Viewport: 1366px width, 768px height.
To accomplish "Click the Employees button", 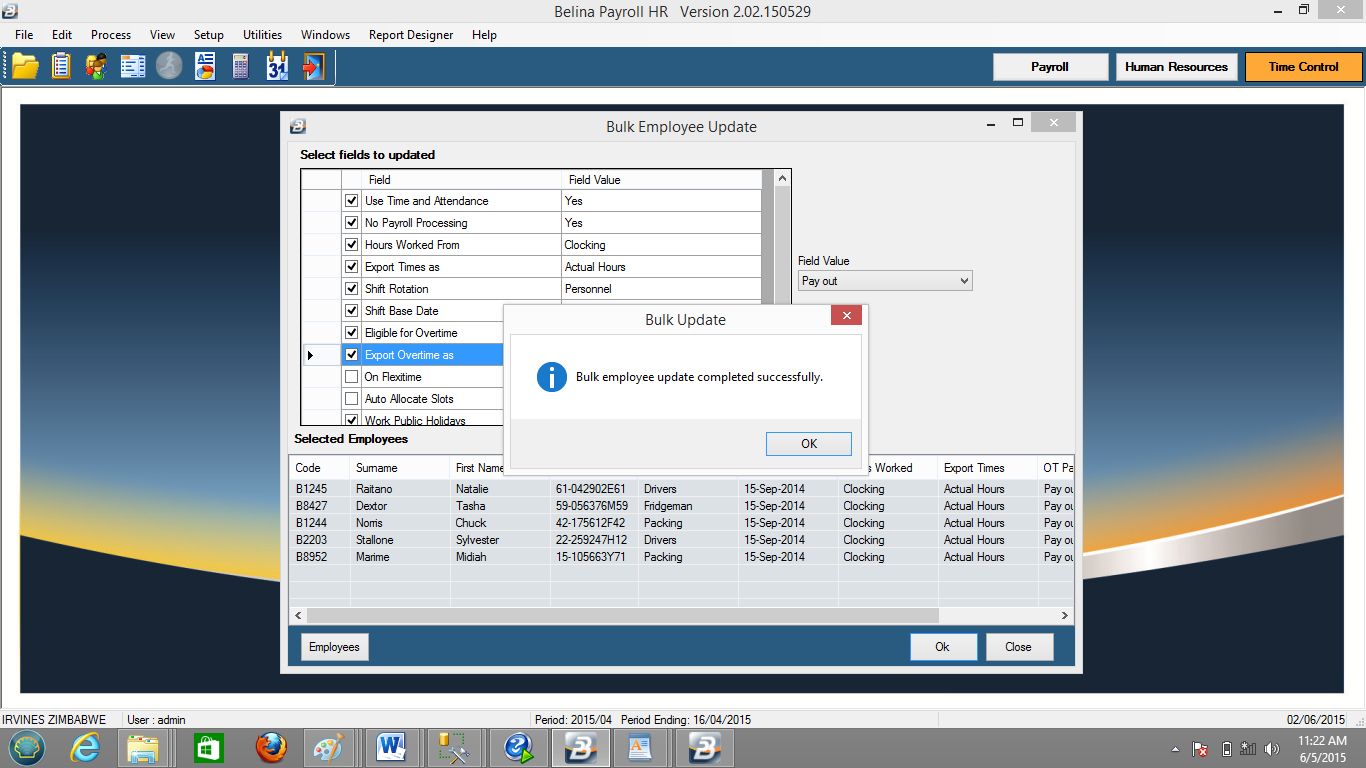I will [334, 647].
